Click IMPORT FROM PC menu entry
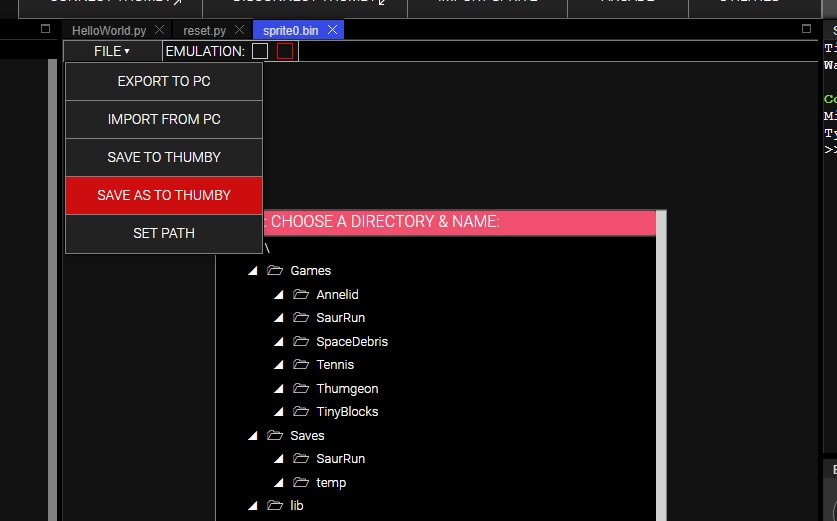Screen dimensions: 837x521 pyautogui.click(x=164, y=119)
